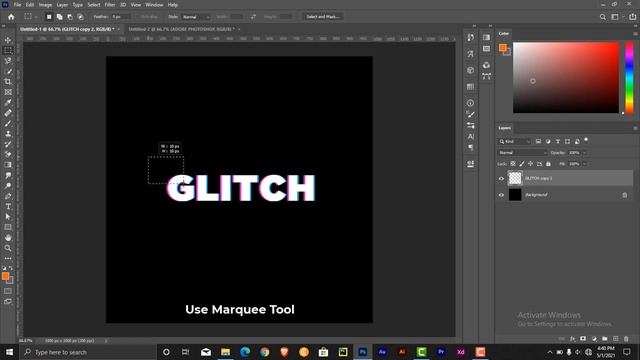The width and height of the screenshot is (640, 360).
Task: Choose Add to selection mode
Action: (60, 17)
